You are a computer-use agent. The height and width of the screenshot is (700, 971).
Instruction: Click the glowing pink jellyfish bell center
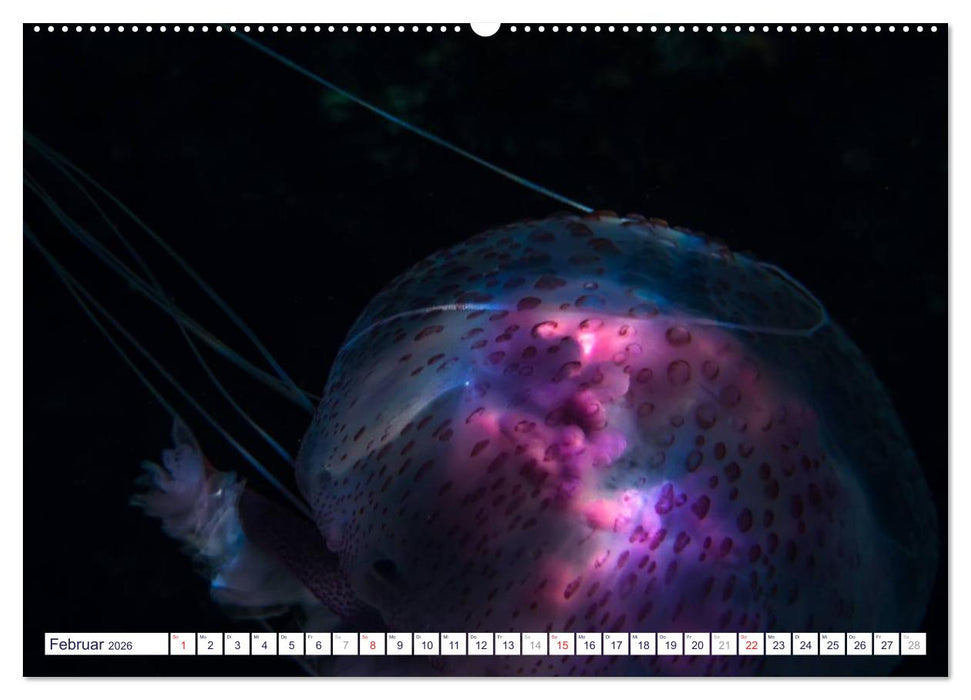pyautogui.click(x=590, y=420)
